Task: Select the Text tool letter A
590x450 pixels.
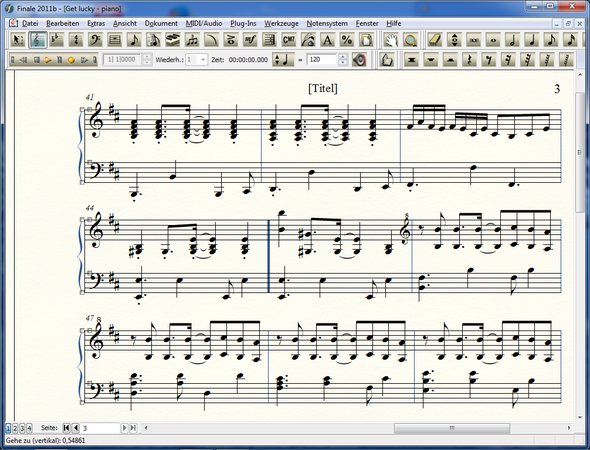Action: point(328,40)
